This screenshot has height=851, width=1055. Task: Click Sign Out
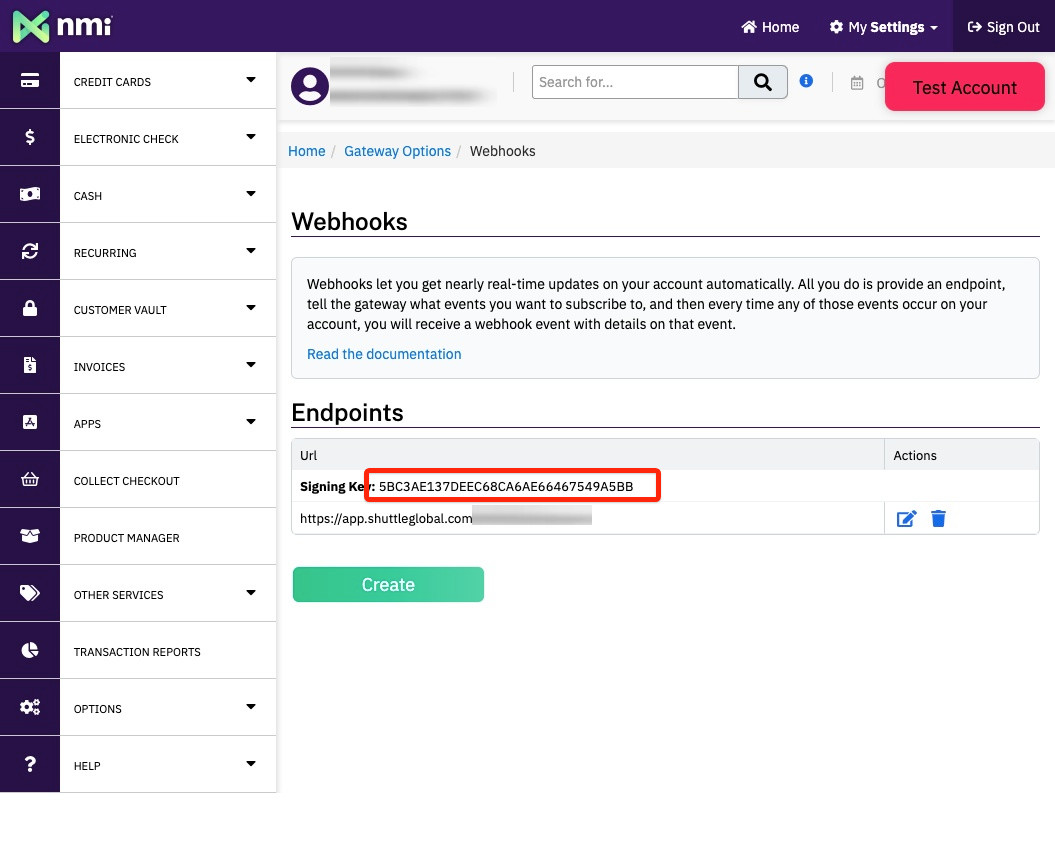tap(1003, 27)
